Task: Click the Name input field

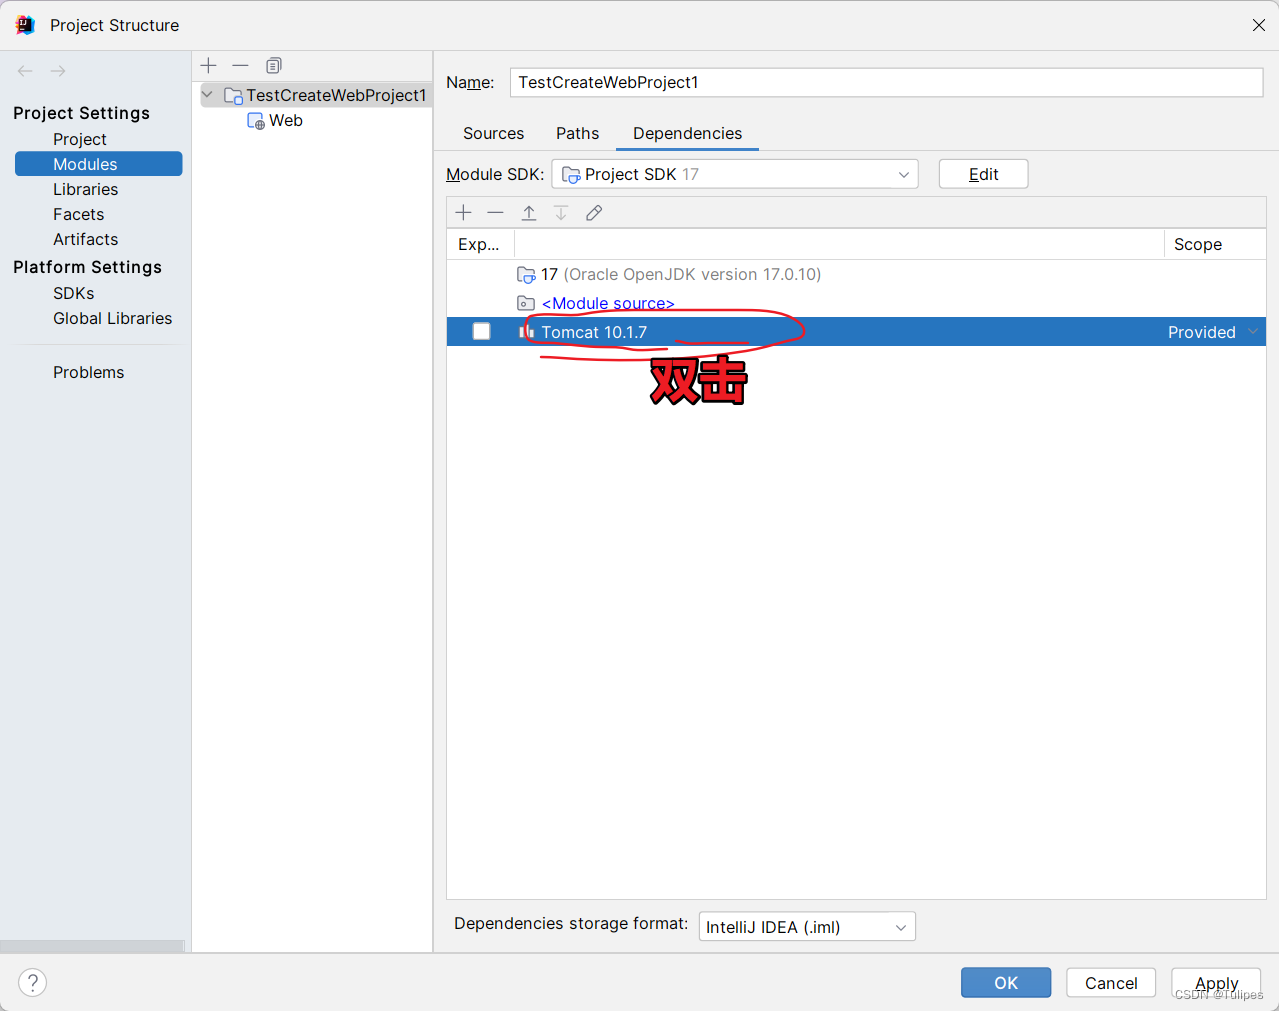Action: [886, 82]
